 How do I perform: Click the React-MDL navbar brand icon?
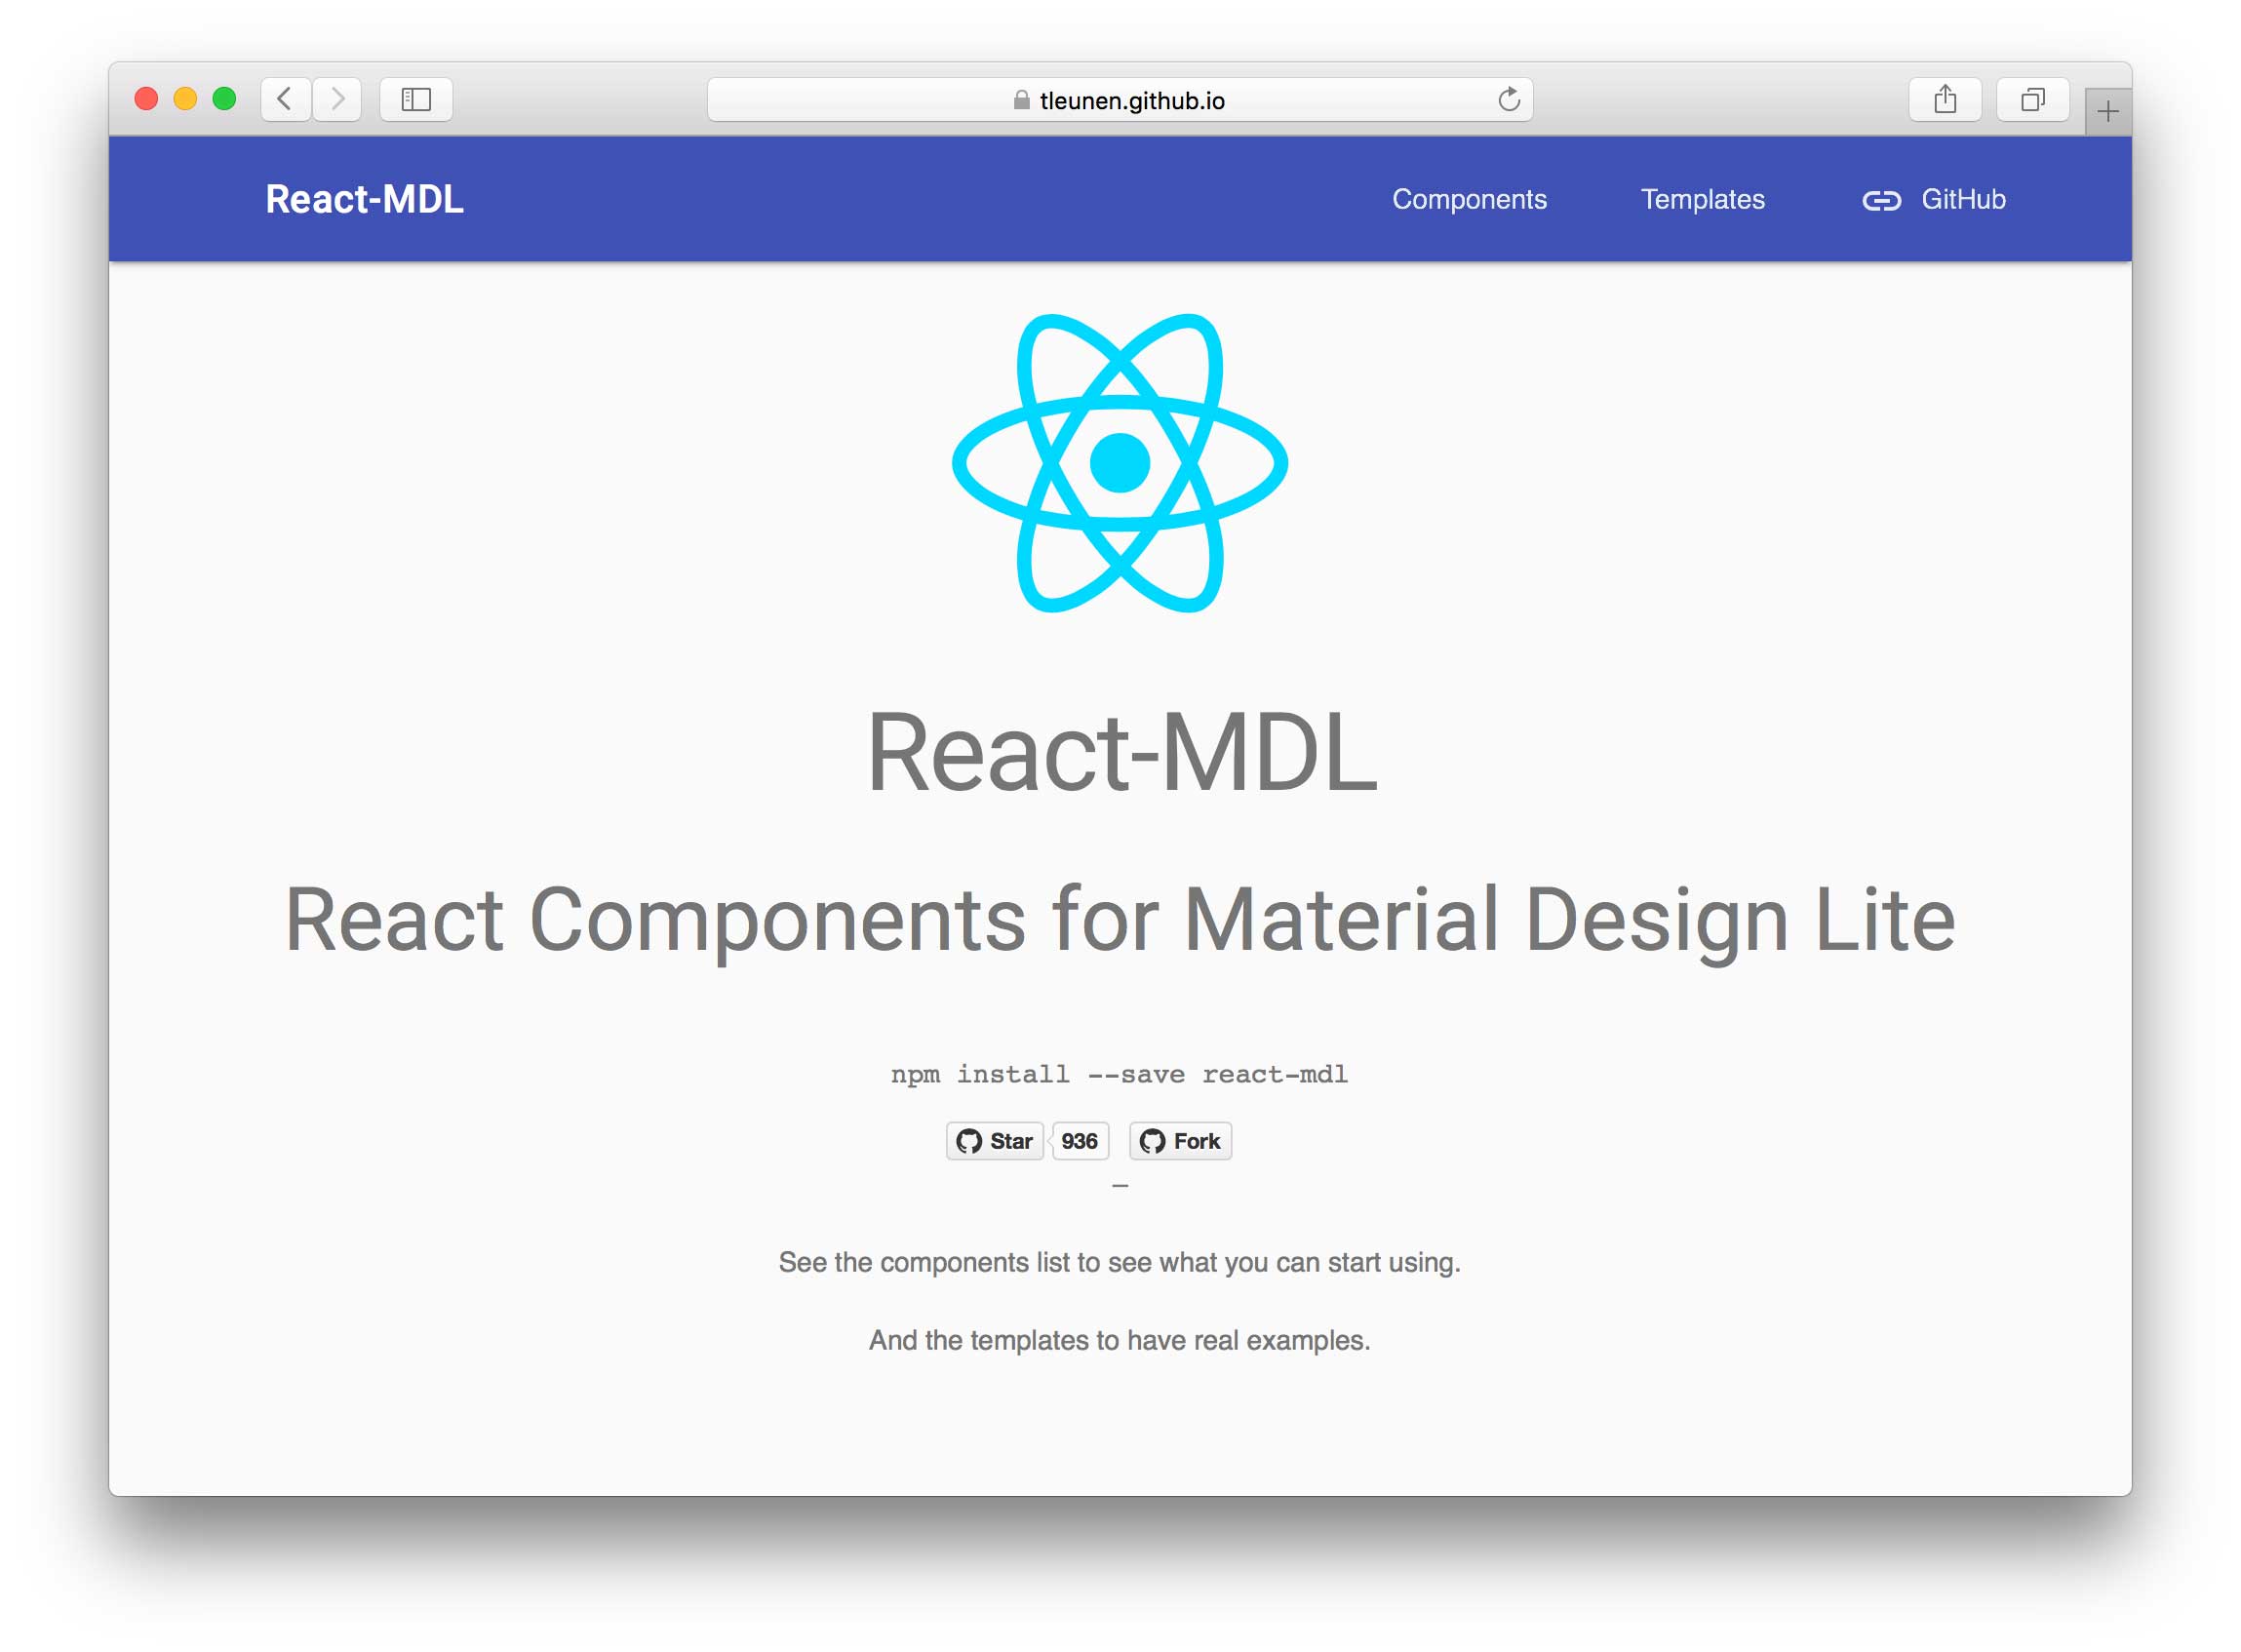367,197
